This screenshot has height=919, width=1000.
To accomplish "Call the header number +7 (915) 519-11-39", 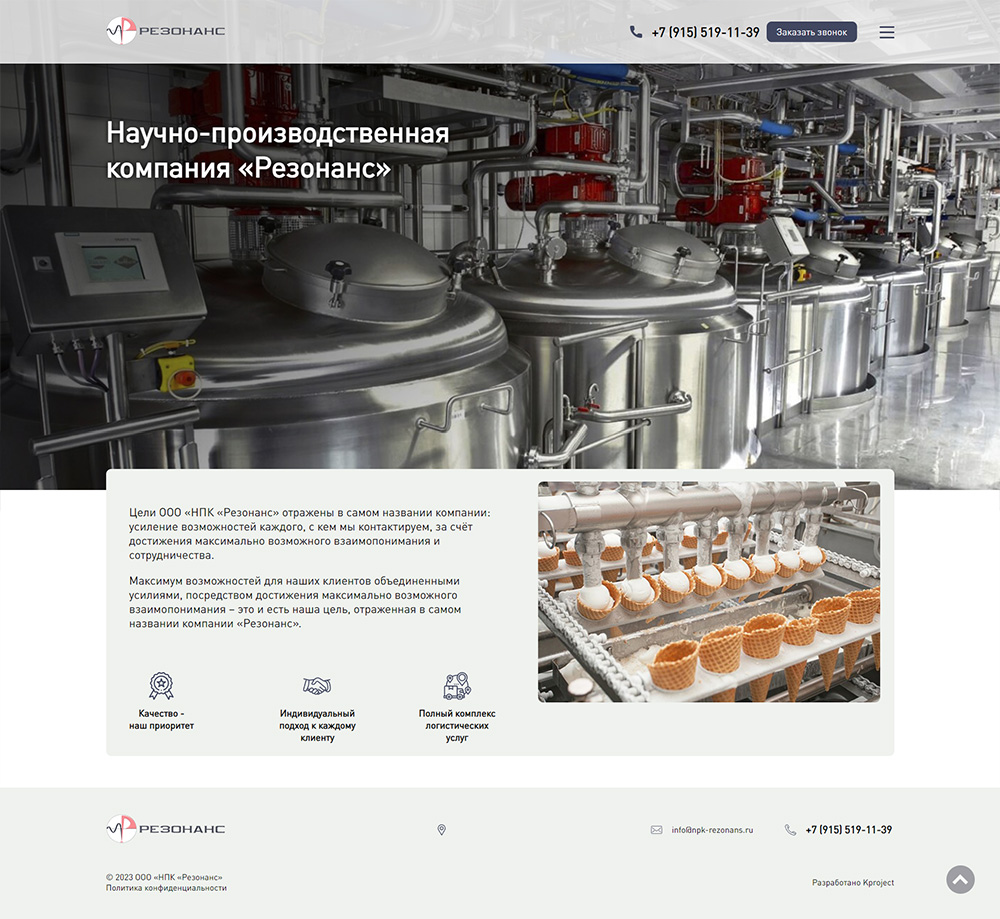I will pyautogui.click(x=705, y=32).
